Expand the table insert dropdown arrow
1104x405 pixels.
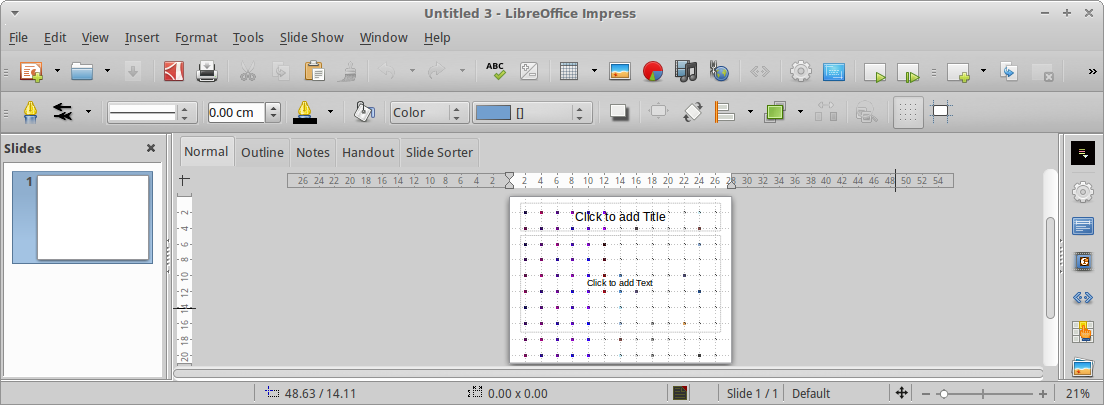coord(594,71)
